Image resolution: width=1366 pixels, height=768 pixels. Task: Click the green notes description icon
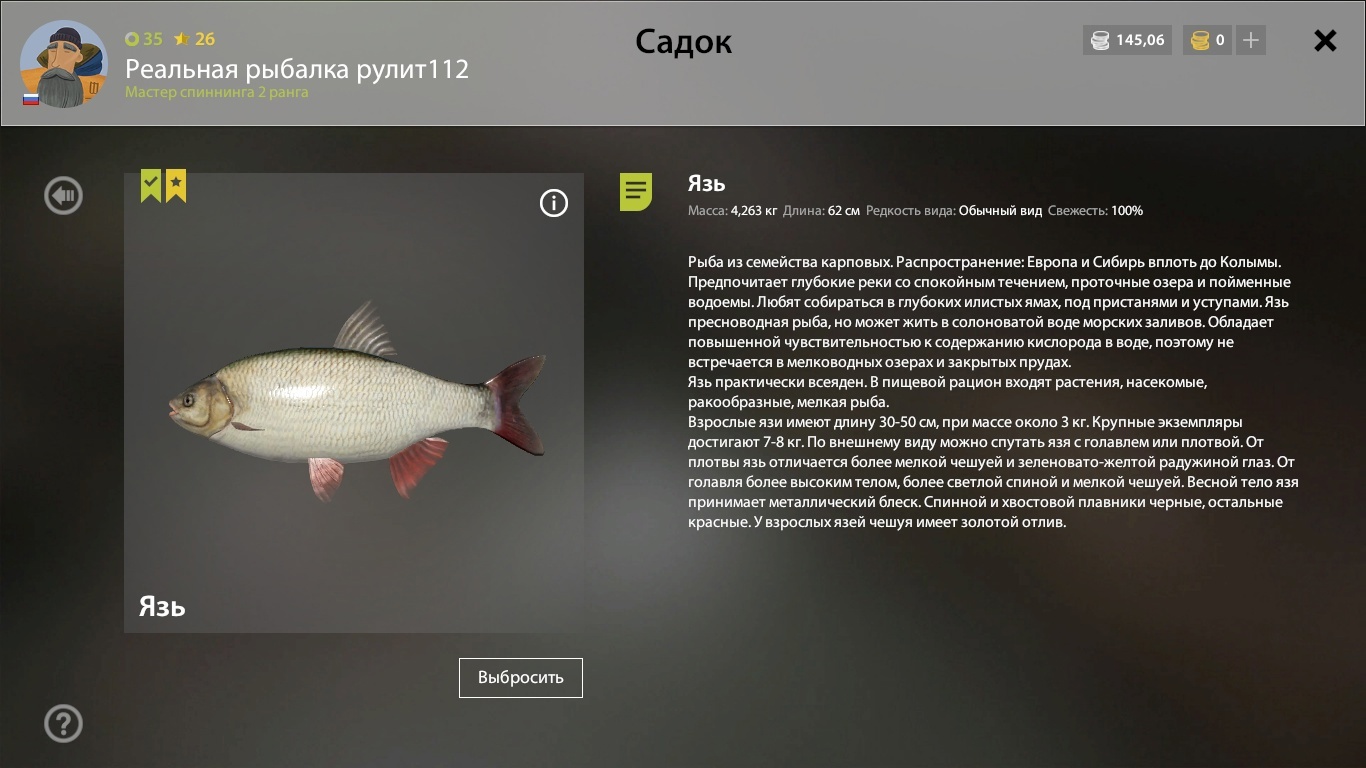pyautogui.click(x=636, y=191)
